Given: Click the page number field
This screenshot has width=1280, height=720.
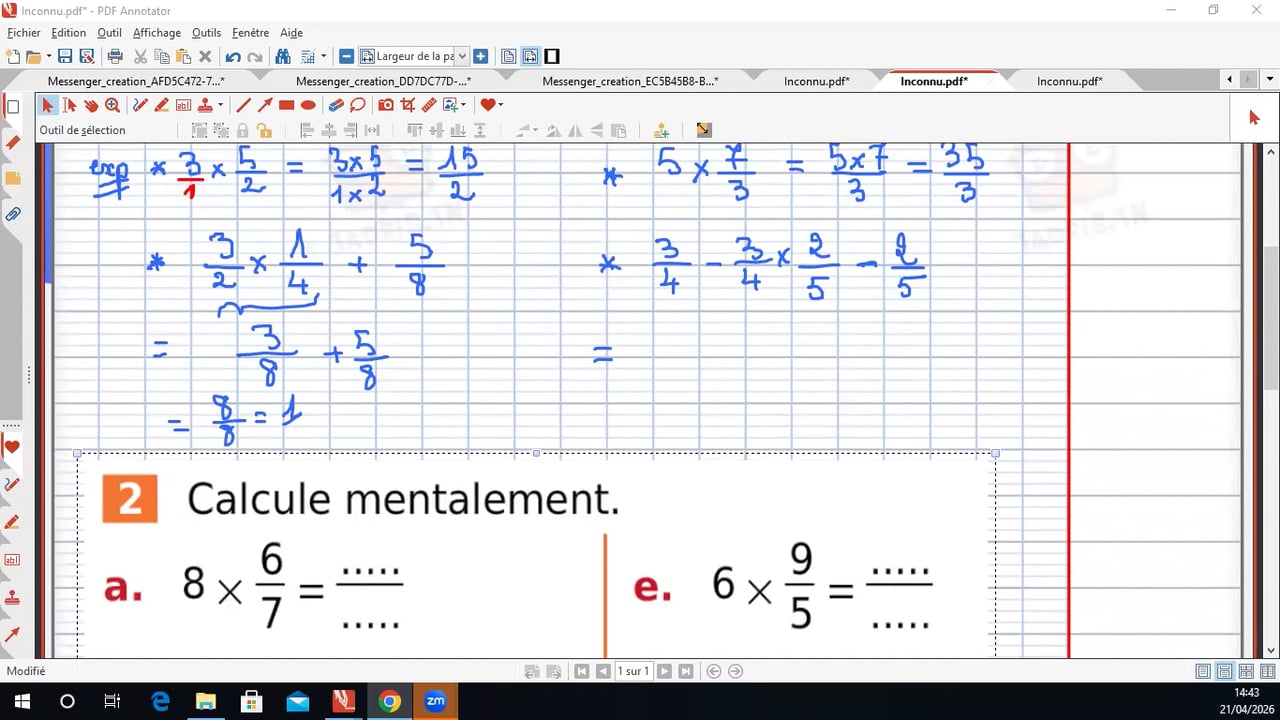Looking at the screenshot, I should (633, 672).
